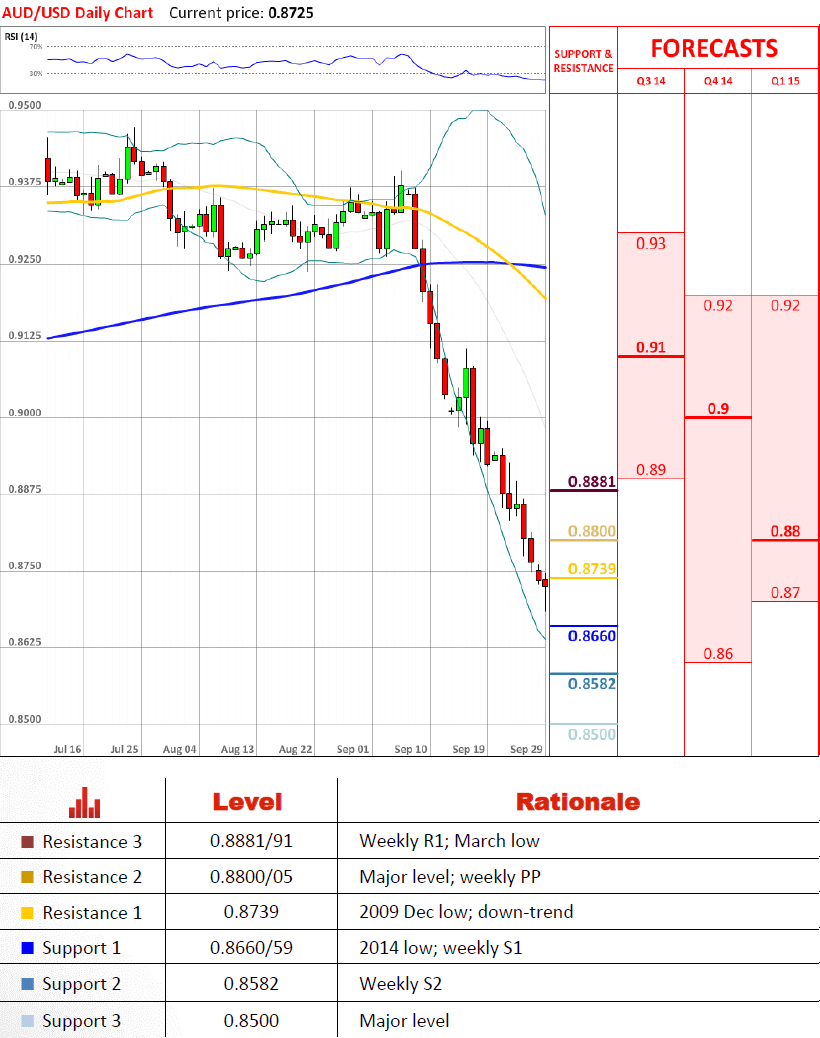The image size is (820, 1038).
Task: Click the Resistance 1 row label
Action: pyautogui.click(x=92, y=913)
